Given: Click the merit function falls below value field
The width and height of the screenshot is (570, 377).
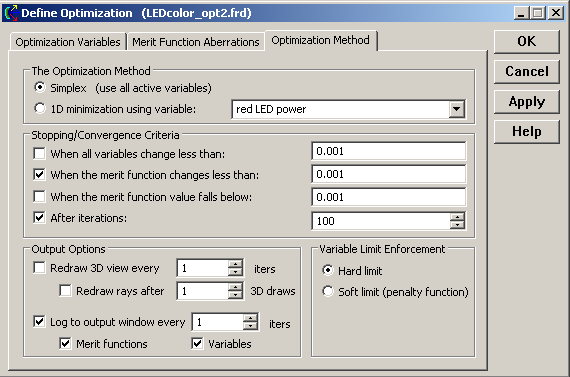Looking at the screenshot, I should coord(389,197).
